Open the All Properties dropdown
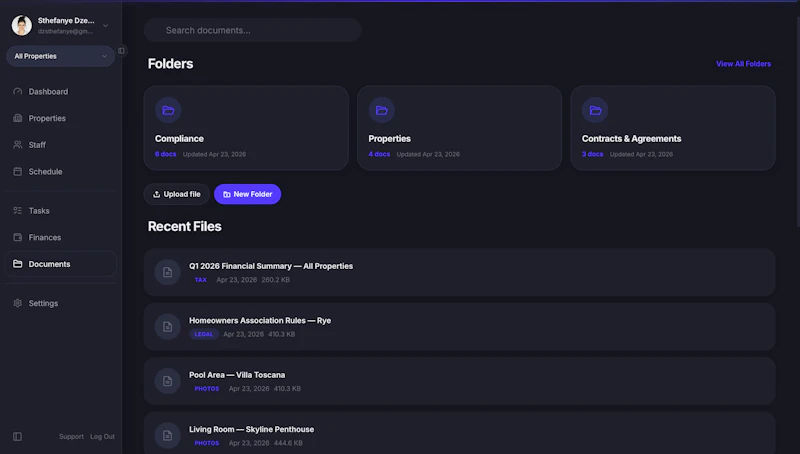800x454 pixels. 60,56
